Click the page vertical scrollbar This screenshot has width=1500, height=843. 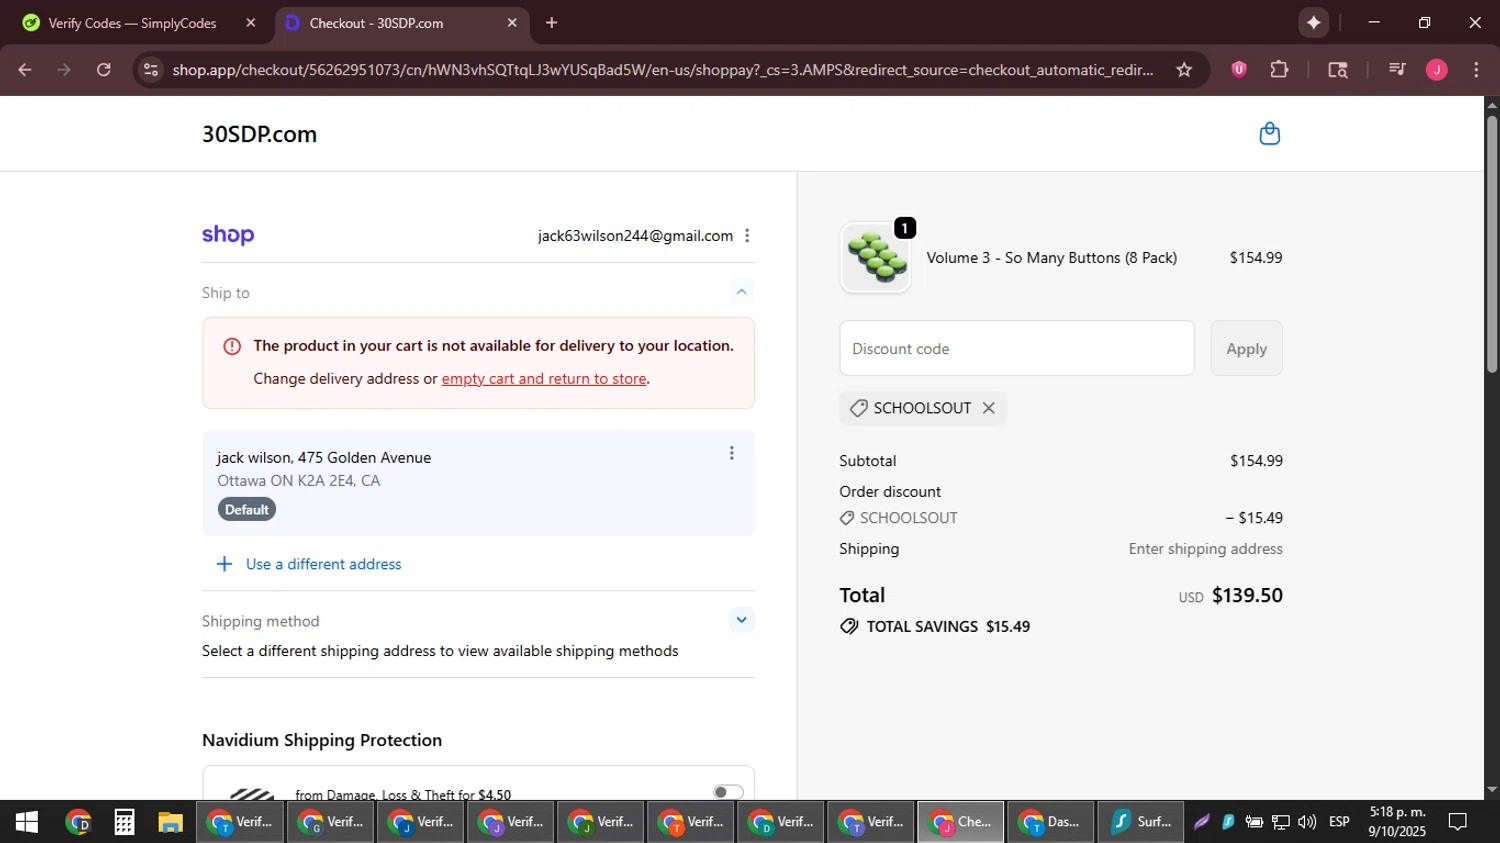[x=1491, y=245]
